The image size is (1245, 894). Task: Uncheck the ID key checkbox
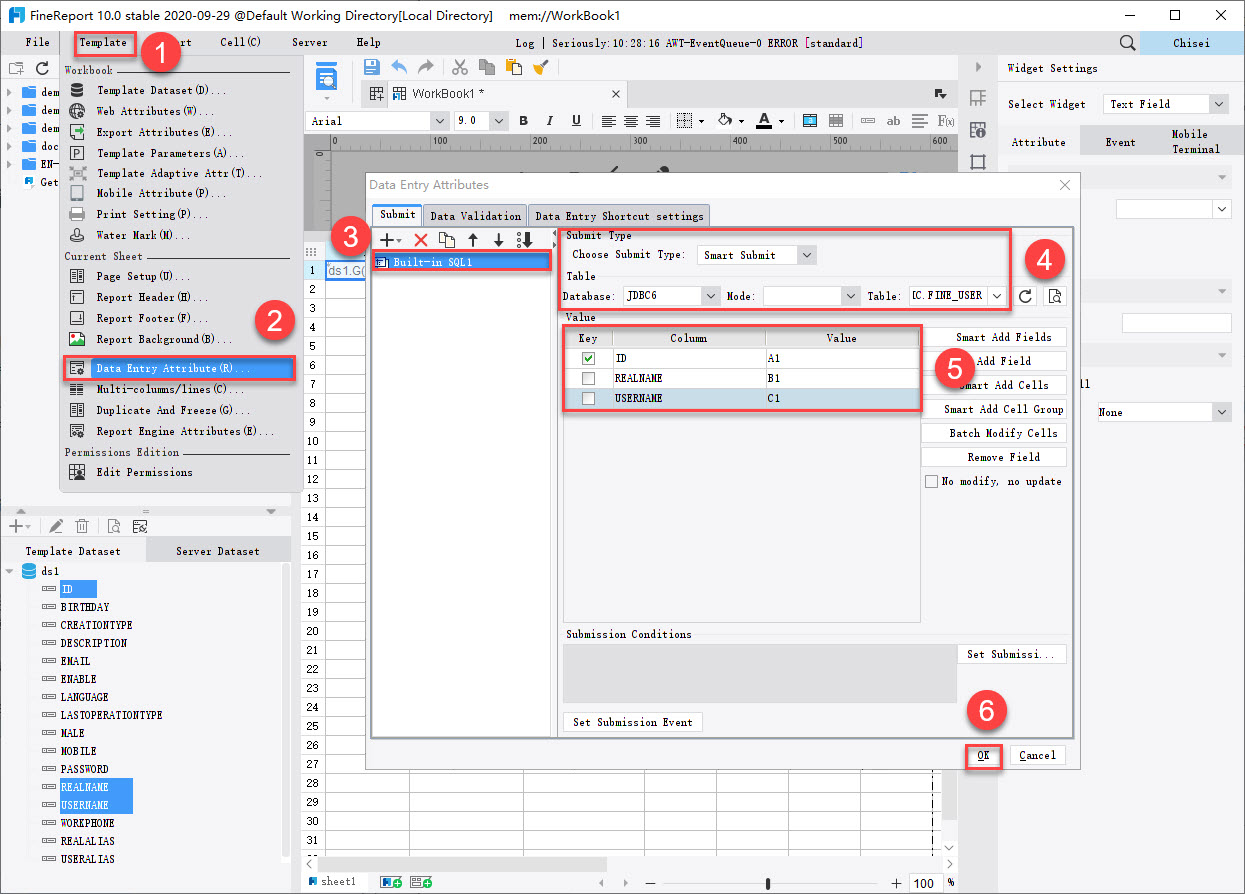coord(588,358)
